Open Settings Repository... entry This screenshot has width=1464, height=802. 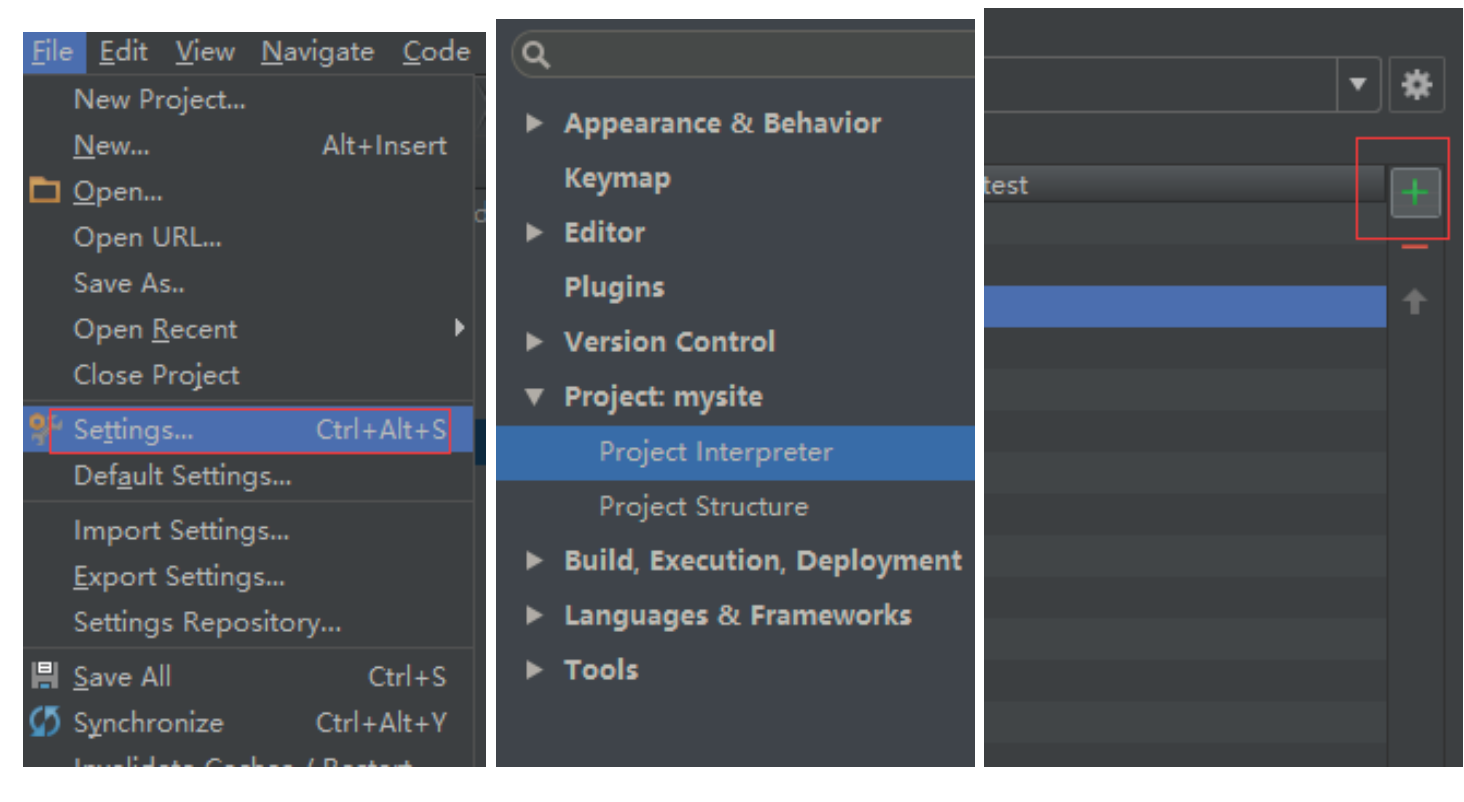(x=208, y=623)
